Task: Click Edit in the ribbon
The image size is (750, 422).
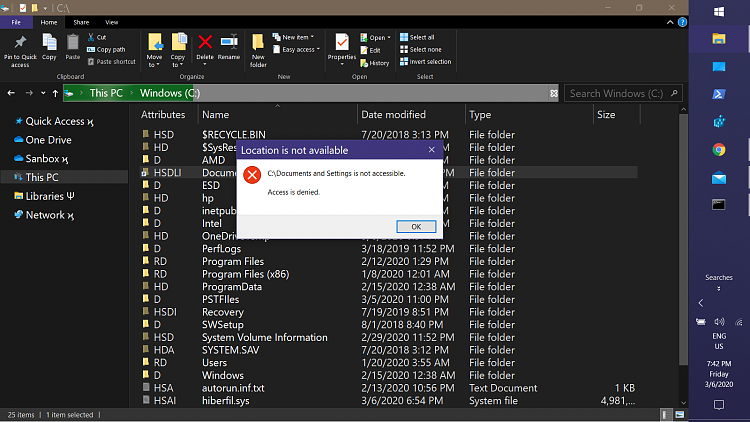Action: pyautogui.click(x=371, y=50)
